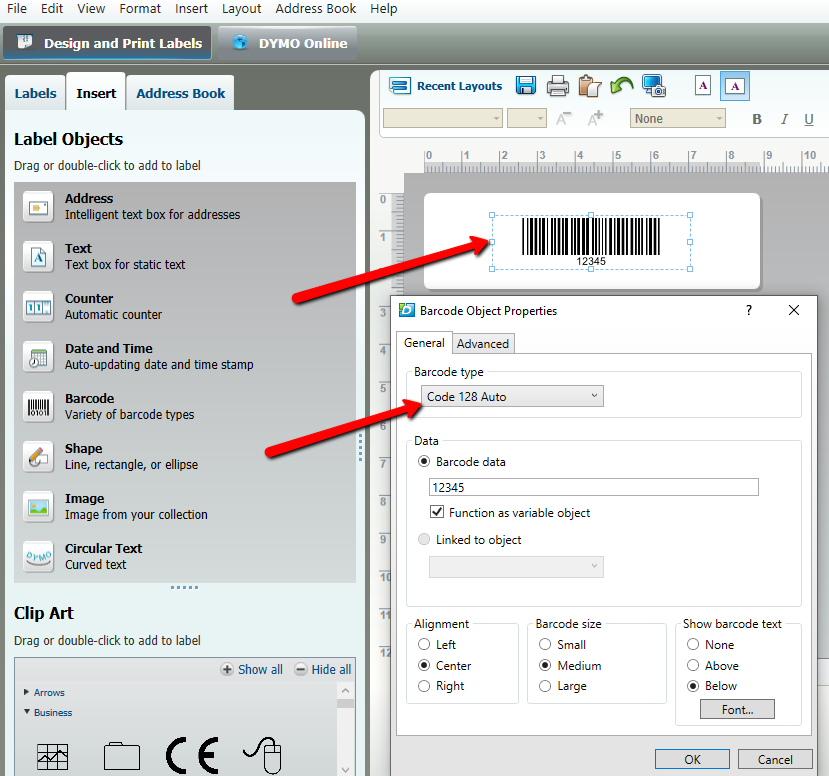Click the Shape label object icon
The image size is (829, 776).
tap(38, 457)
